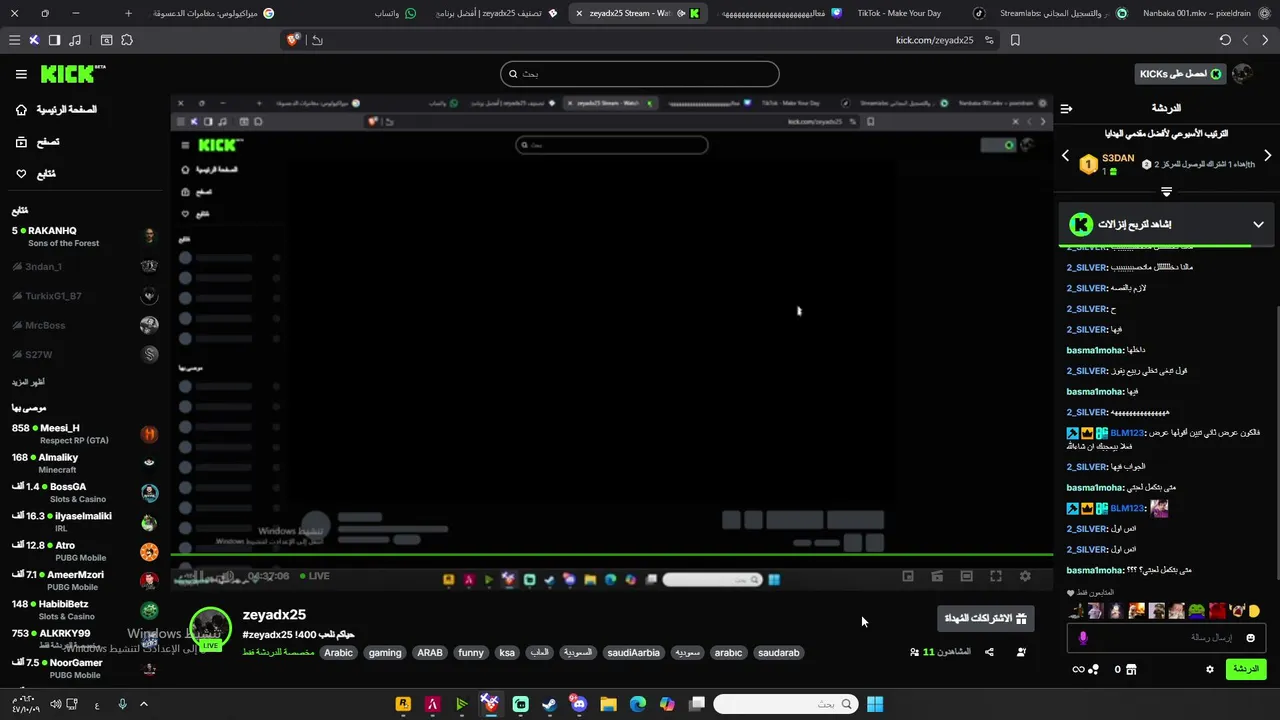The image size is (1280, 720).
Task: Open the Browse sidebar item
Action: 37,142
